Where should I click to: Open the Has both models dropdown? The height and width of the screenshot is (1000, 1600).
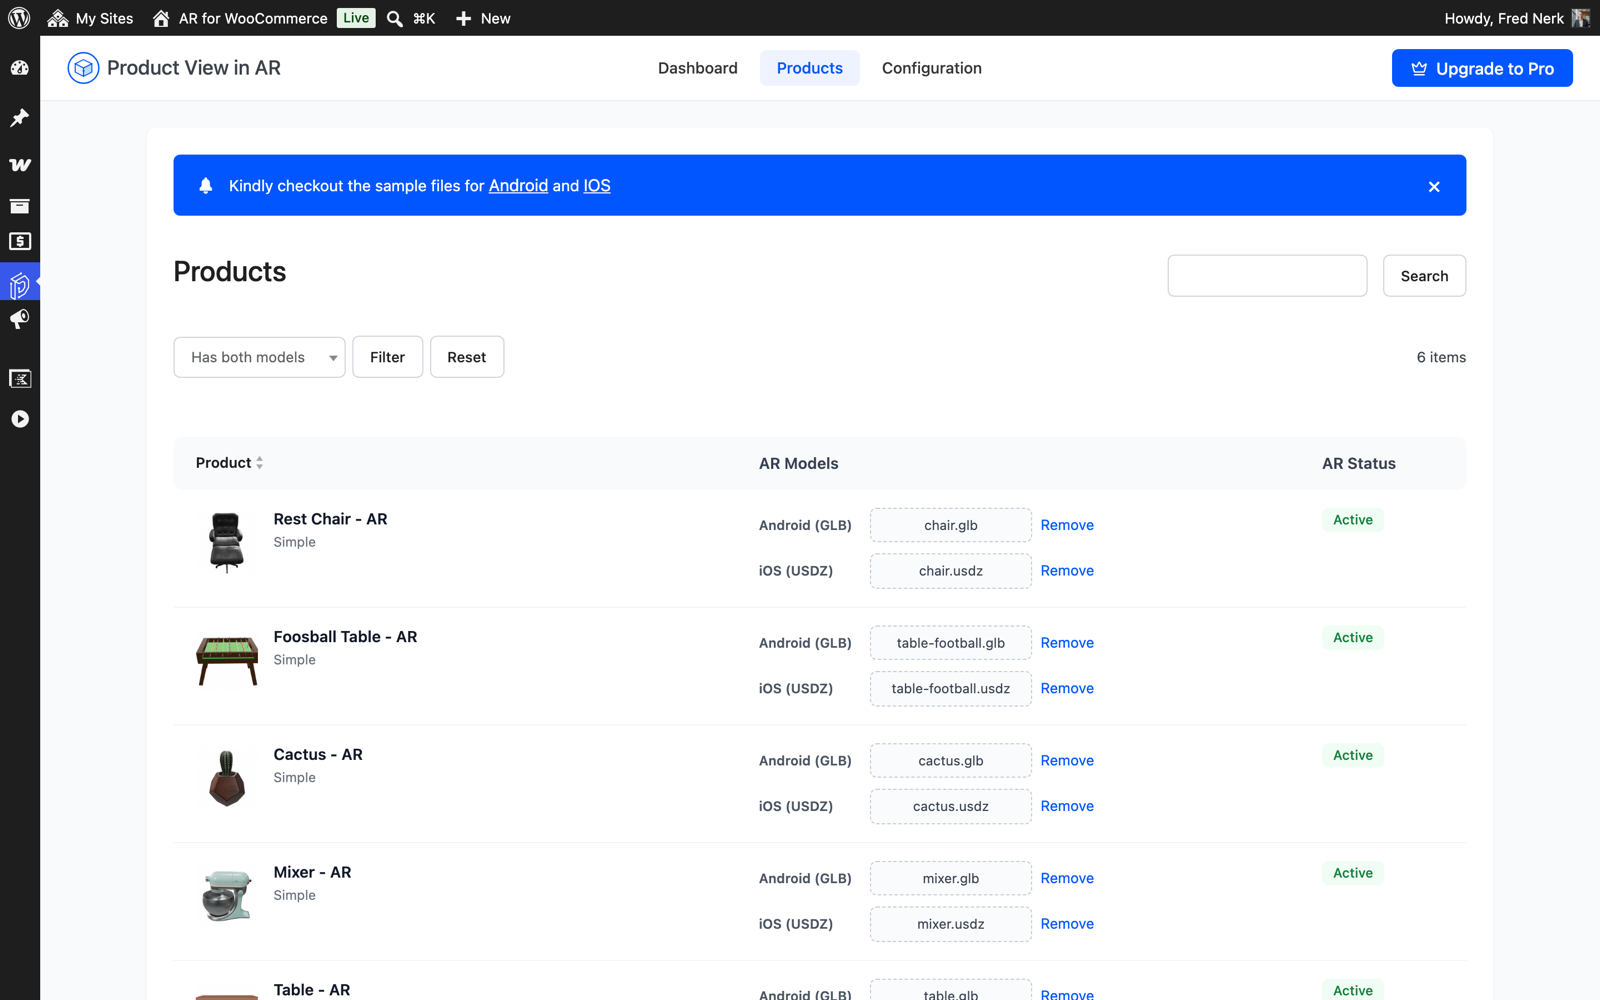259,357
